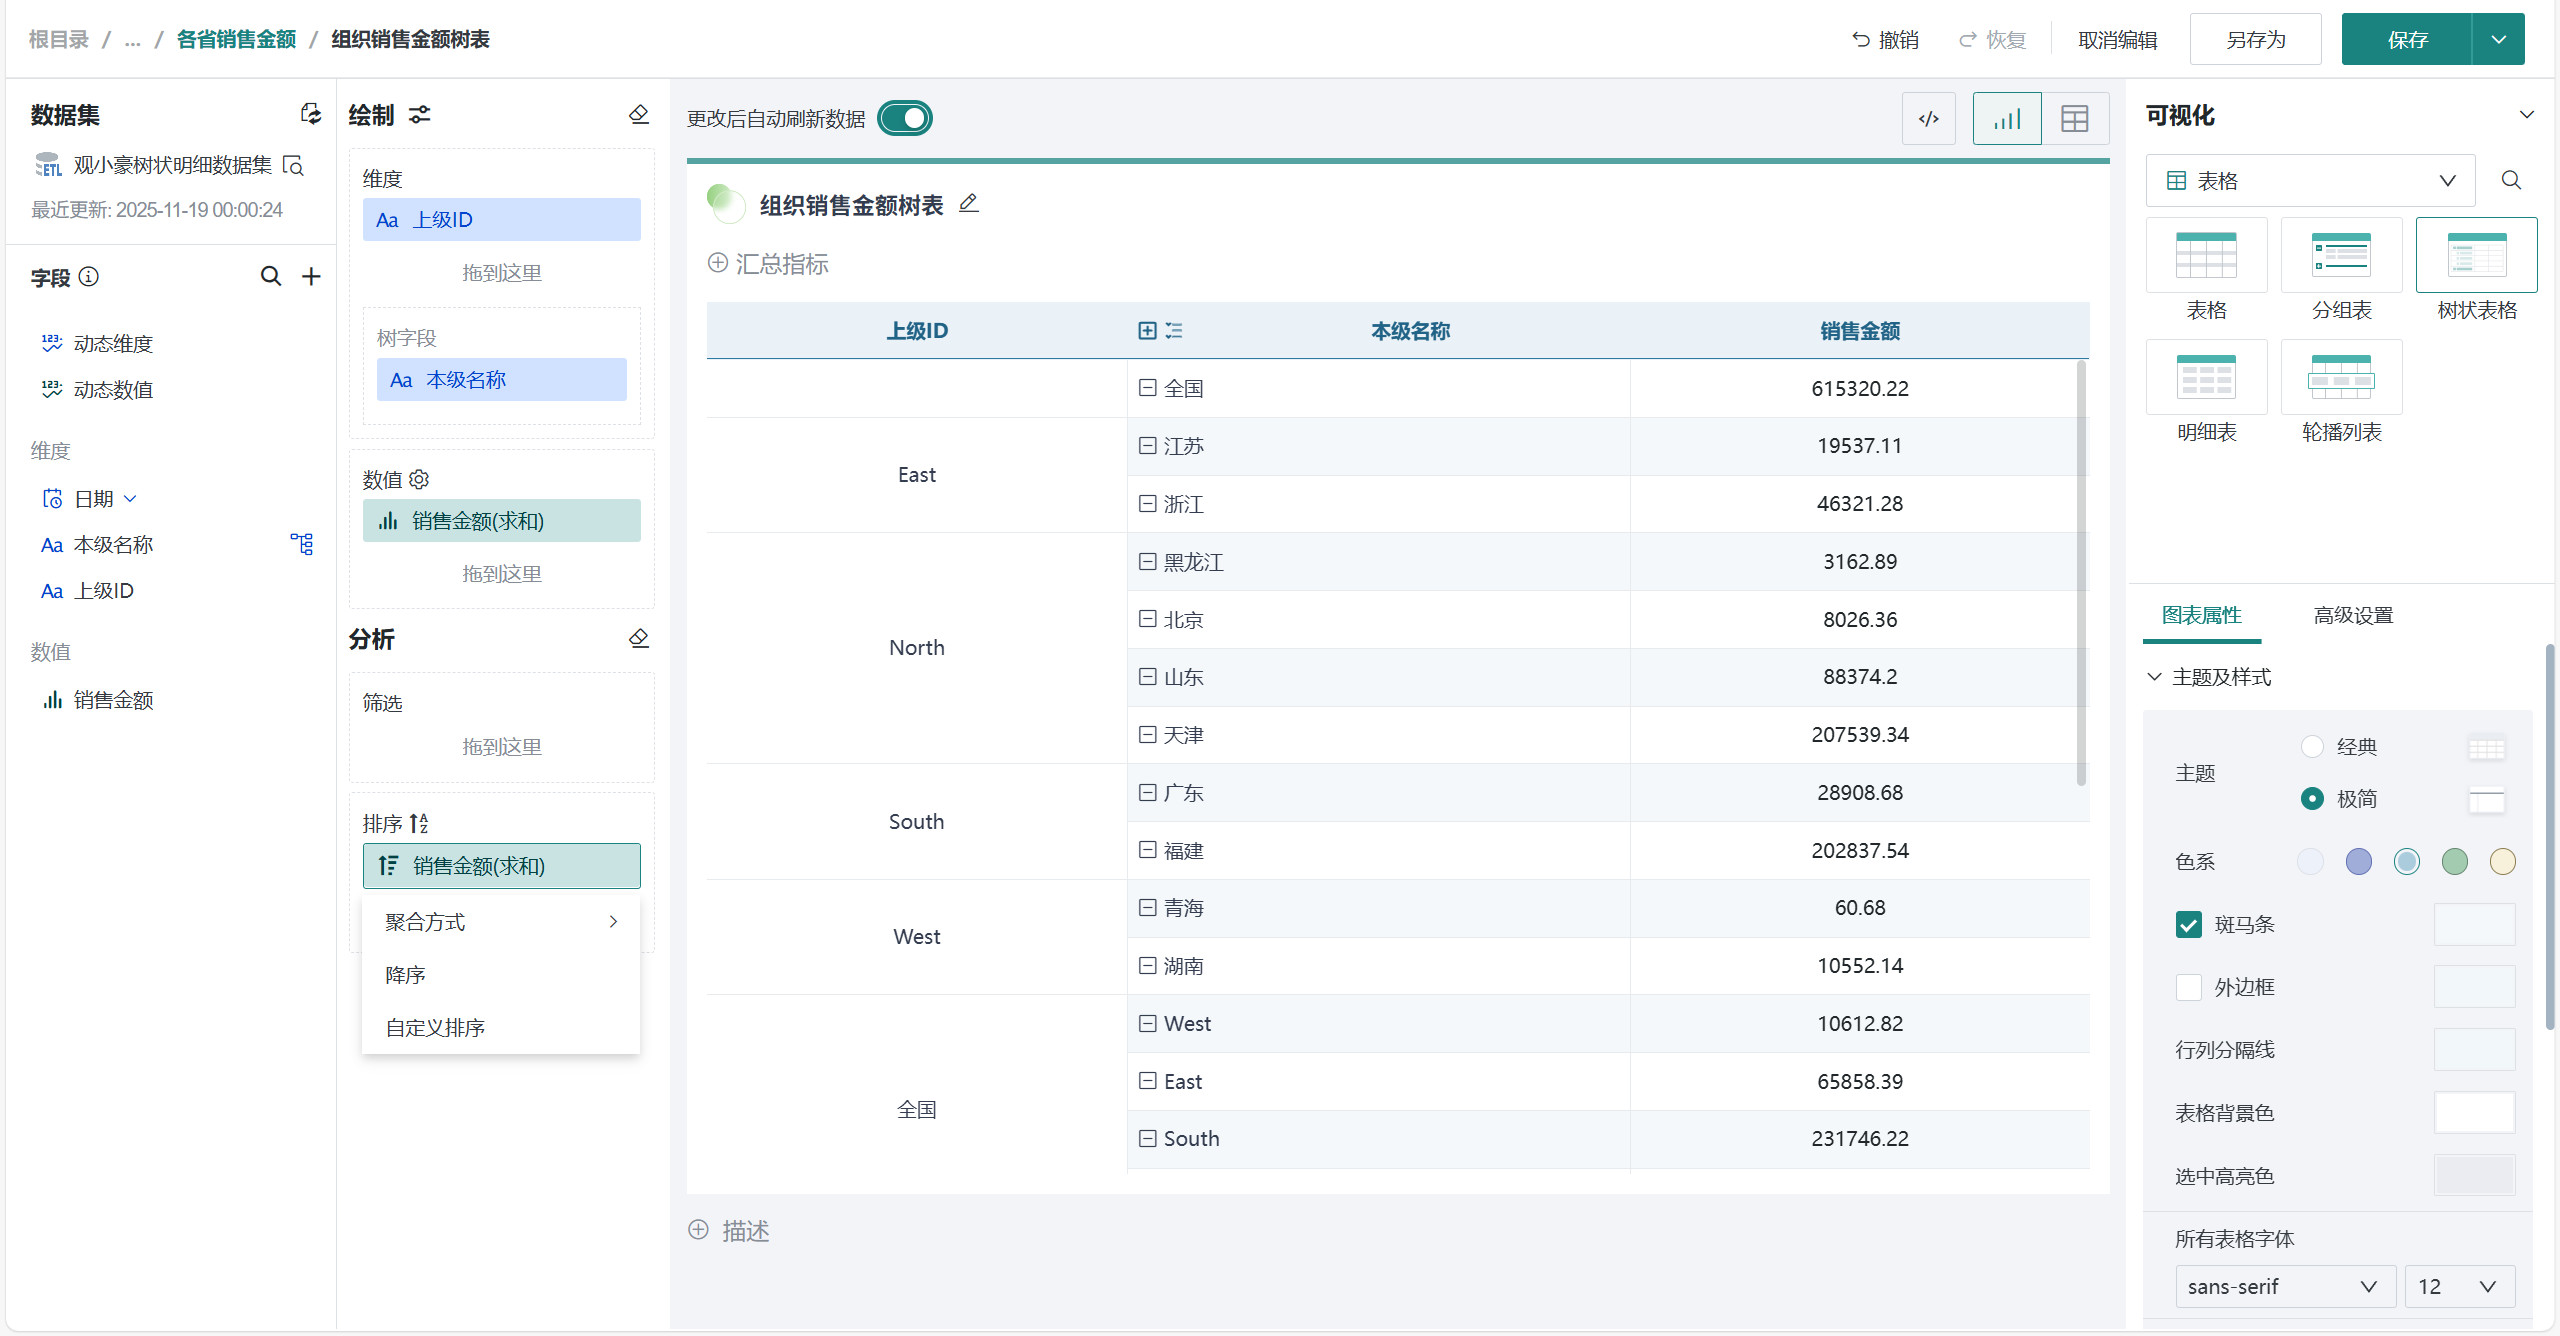Edit chart title with the pencil icon
The height and width of the screenshot is (1336, 2560).
968,204
